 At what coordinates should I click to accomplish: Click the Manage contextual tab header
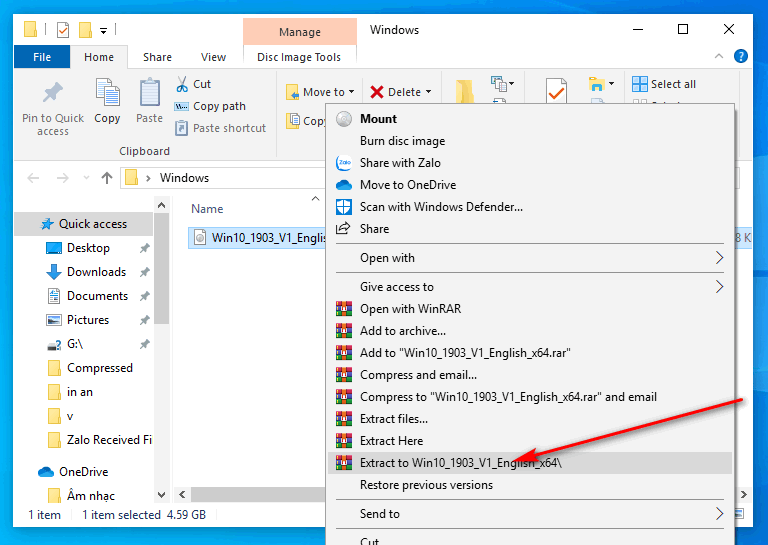click(x=300, y=32)
